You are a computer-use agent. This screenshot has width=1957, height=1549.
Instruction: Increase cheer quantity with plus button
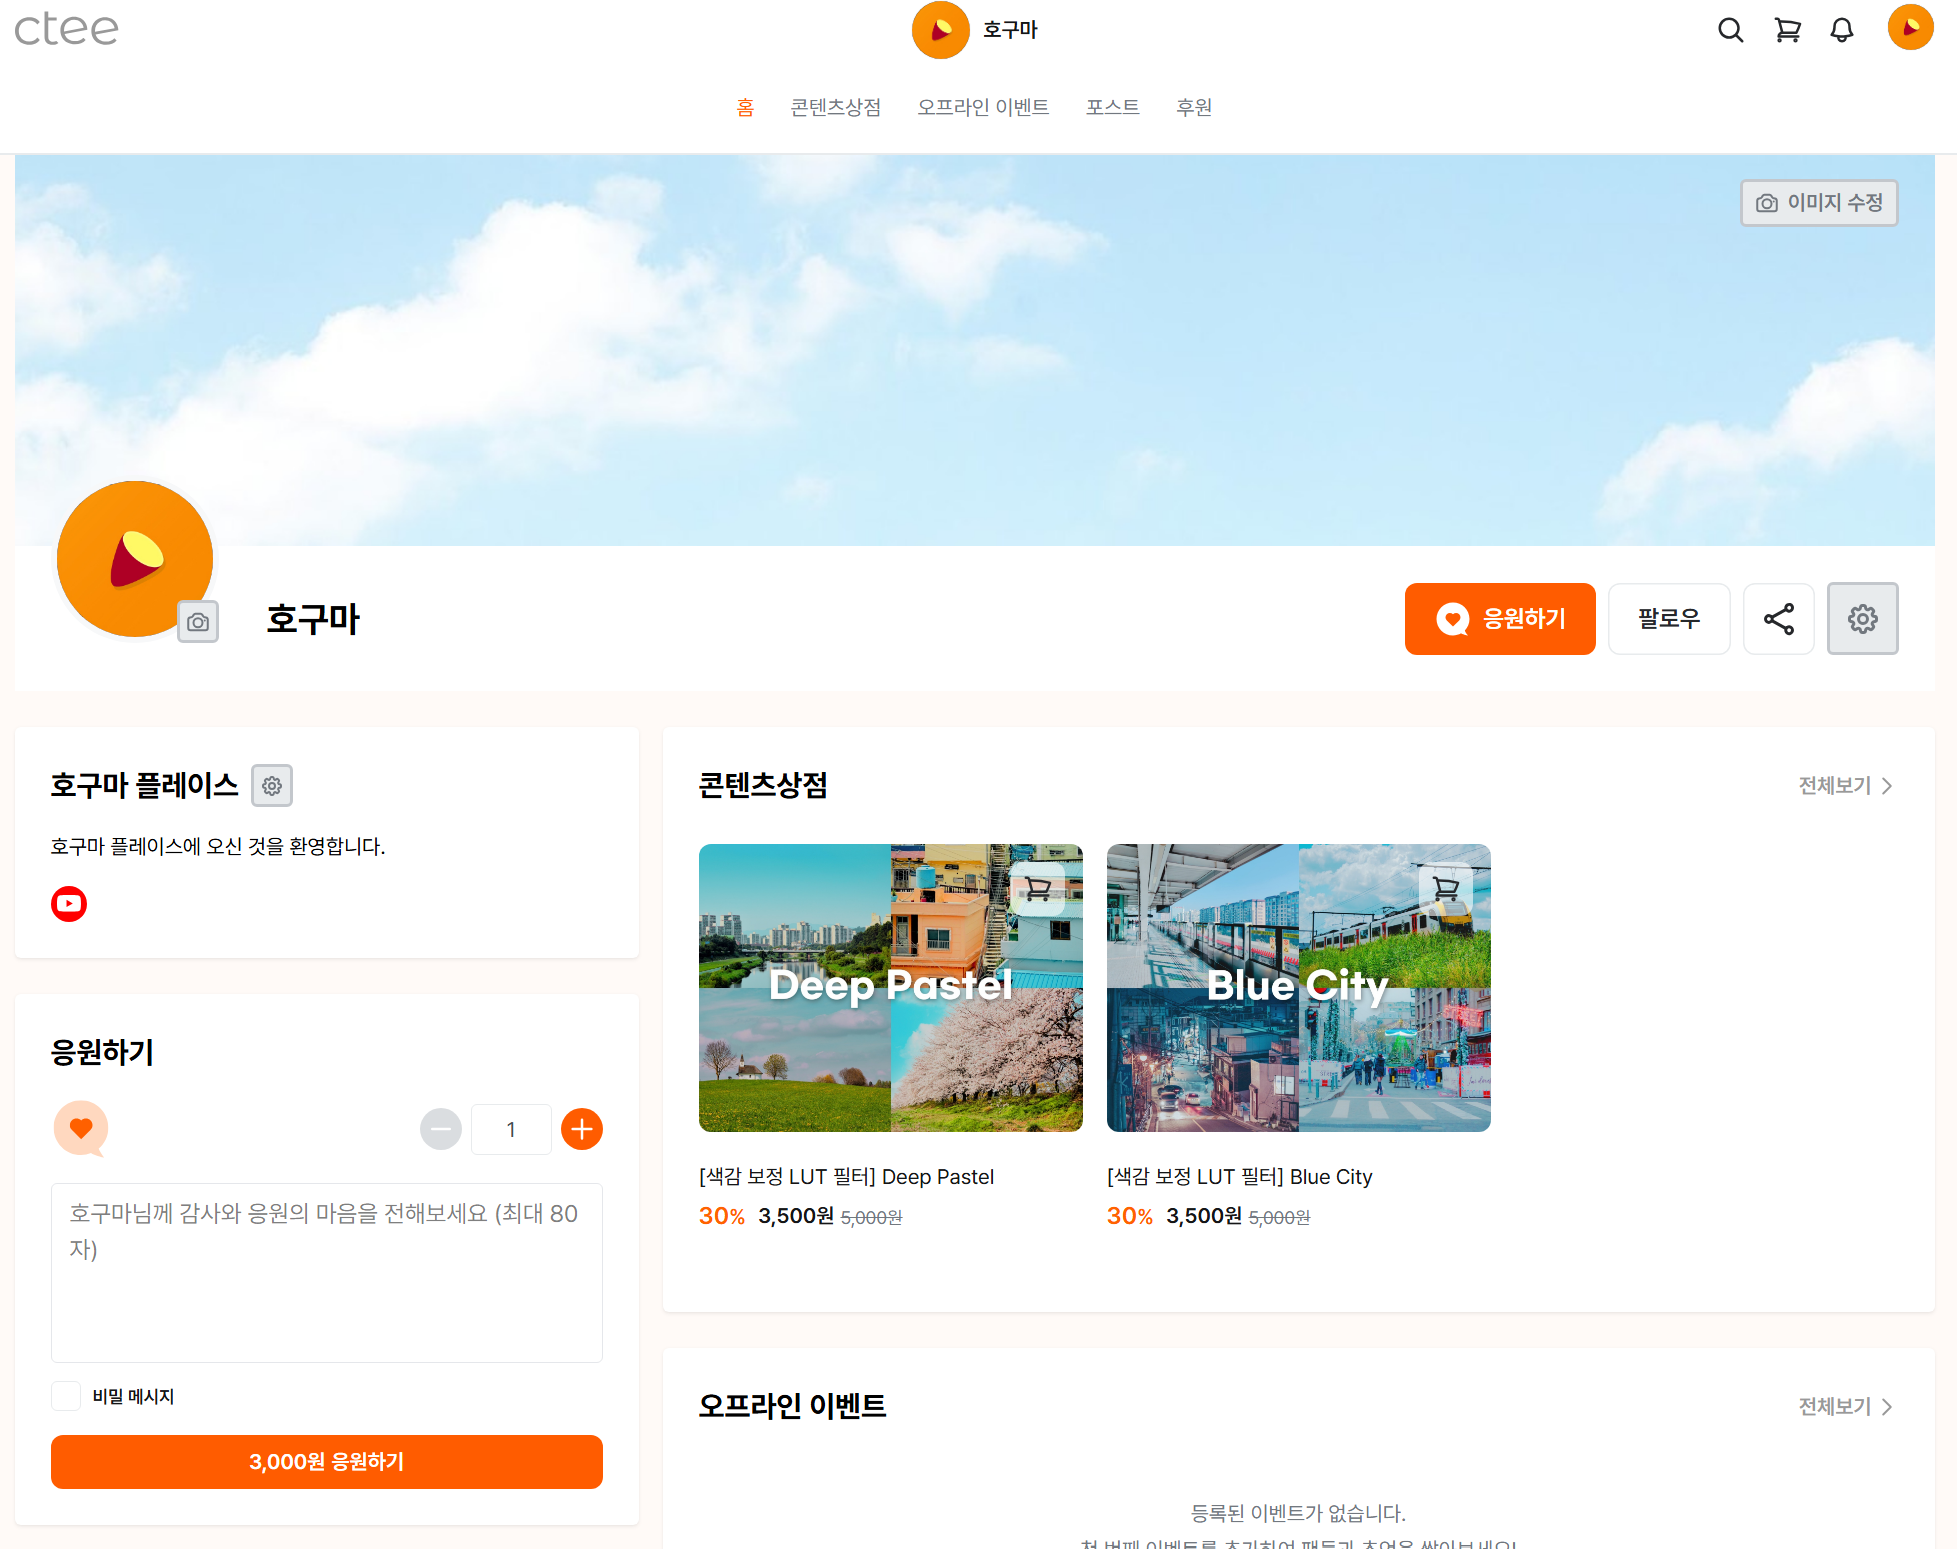[582, 1129]
